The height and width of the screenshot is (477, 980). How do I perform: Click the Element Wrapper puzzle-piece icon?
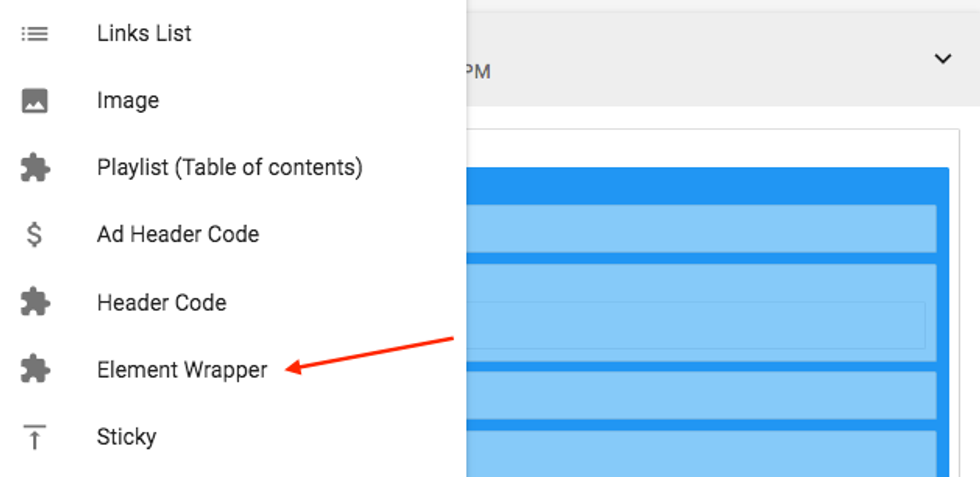click(35, 370)
